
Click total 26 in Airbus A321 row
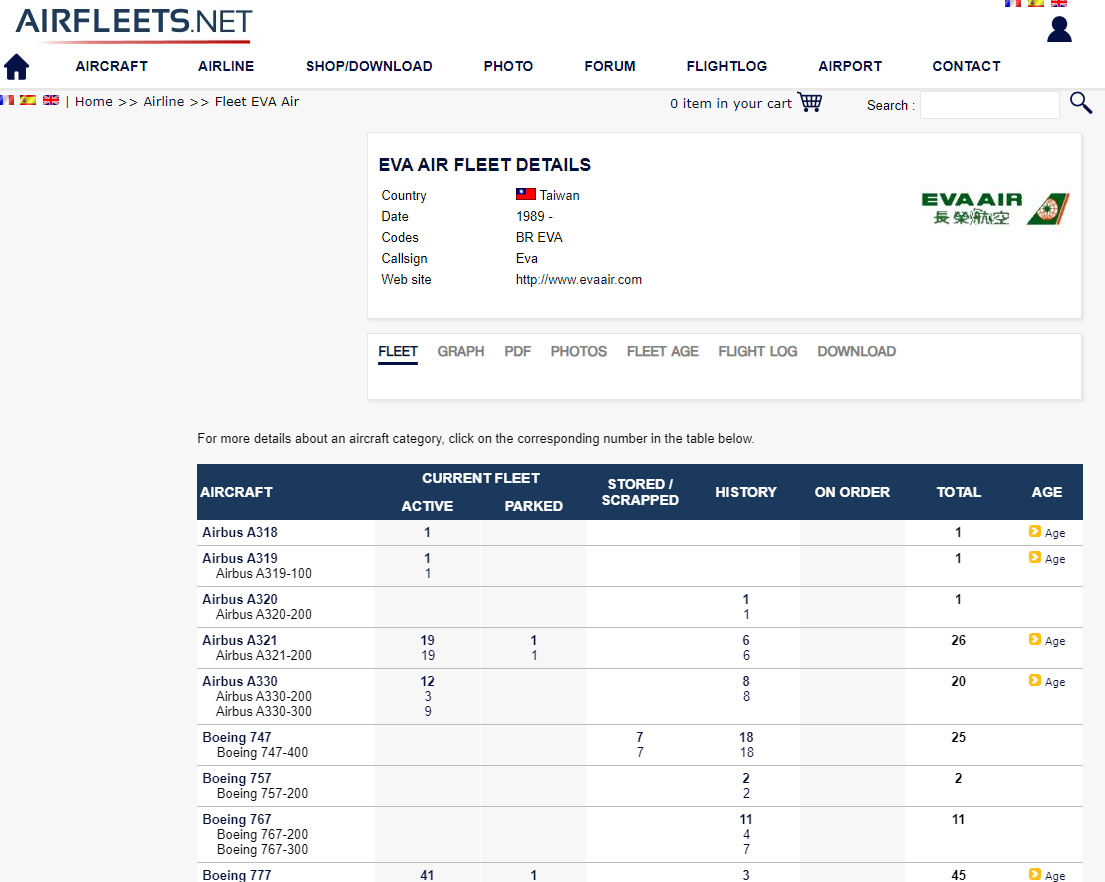click(958, 640)
